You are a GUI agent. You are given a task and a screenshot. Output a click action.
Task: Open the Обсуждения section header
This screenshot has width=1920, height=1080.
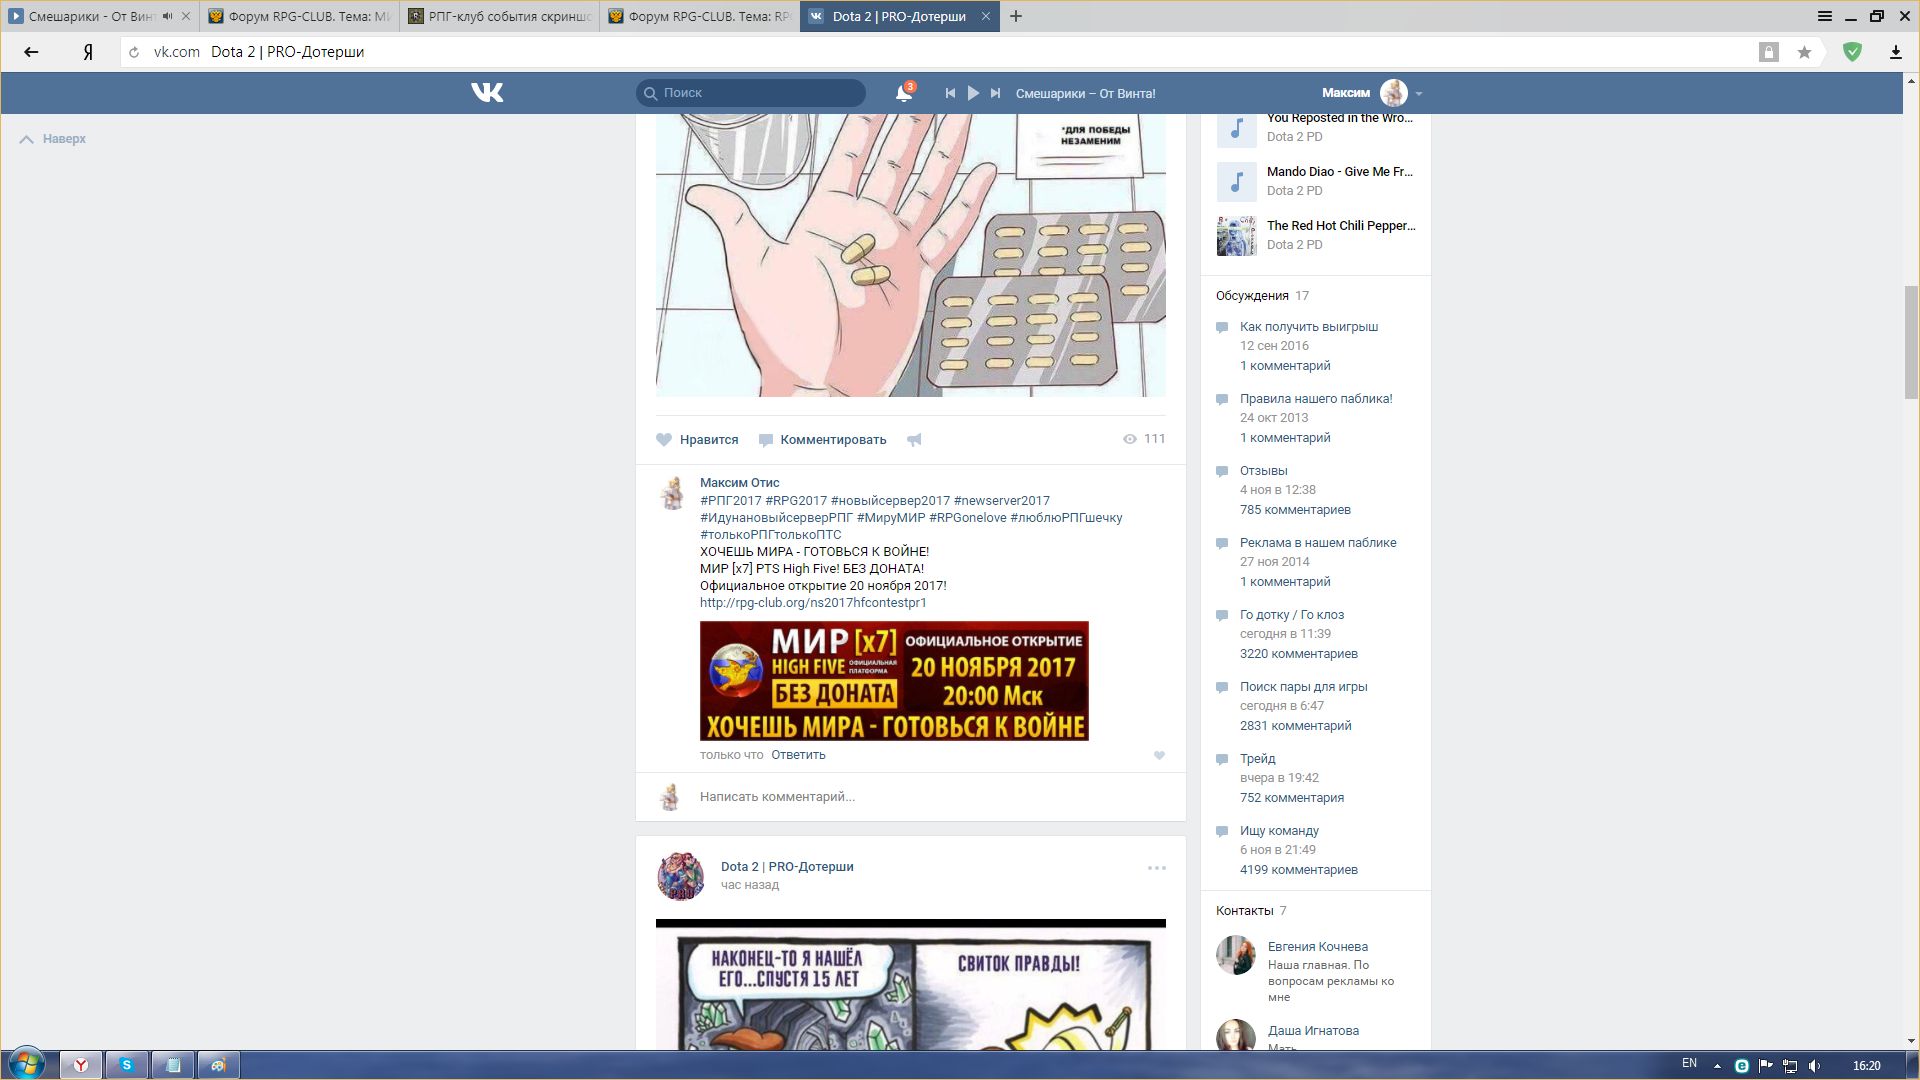[1252, 296]
